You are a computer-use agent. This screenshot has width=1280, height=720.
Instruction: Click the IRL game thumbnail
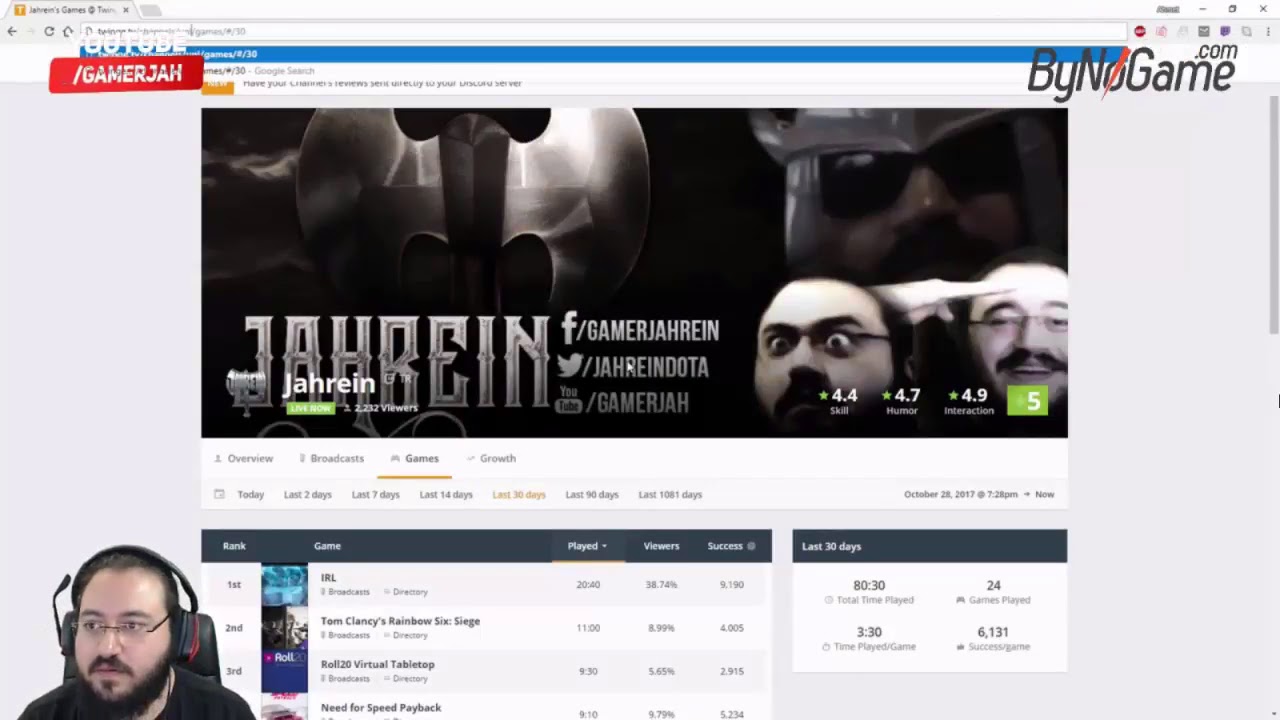click(x=285, y=584)
